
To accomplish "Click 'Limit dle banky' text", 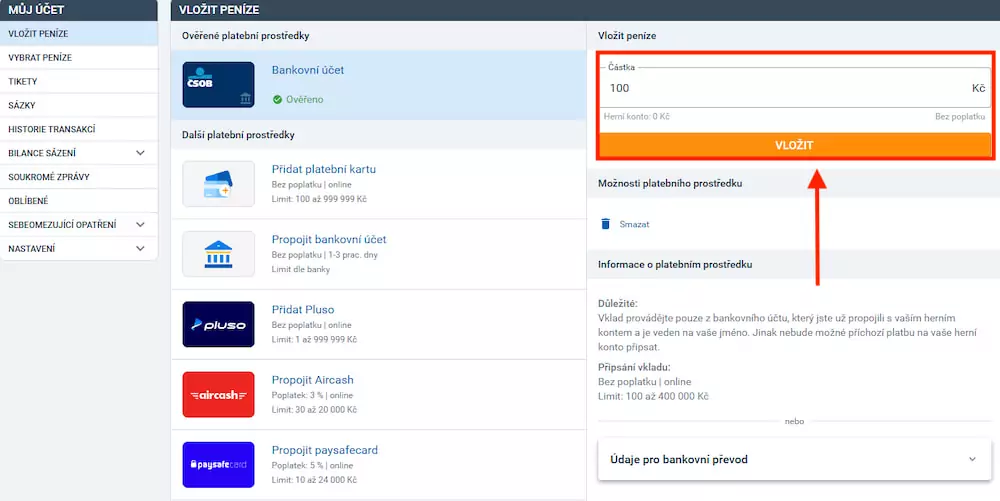I will [x=301, y=269].
